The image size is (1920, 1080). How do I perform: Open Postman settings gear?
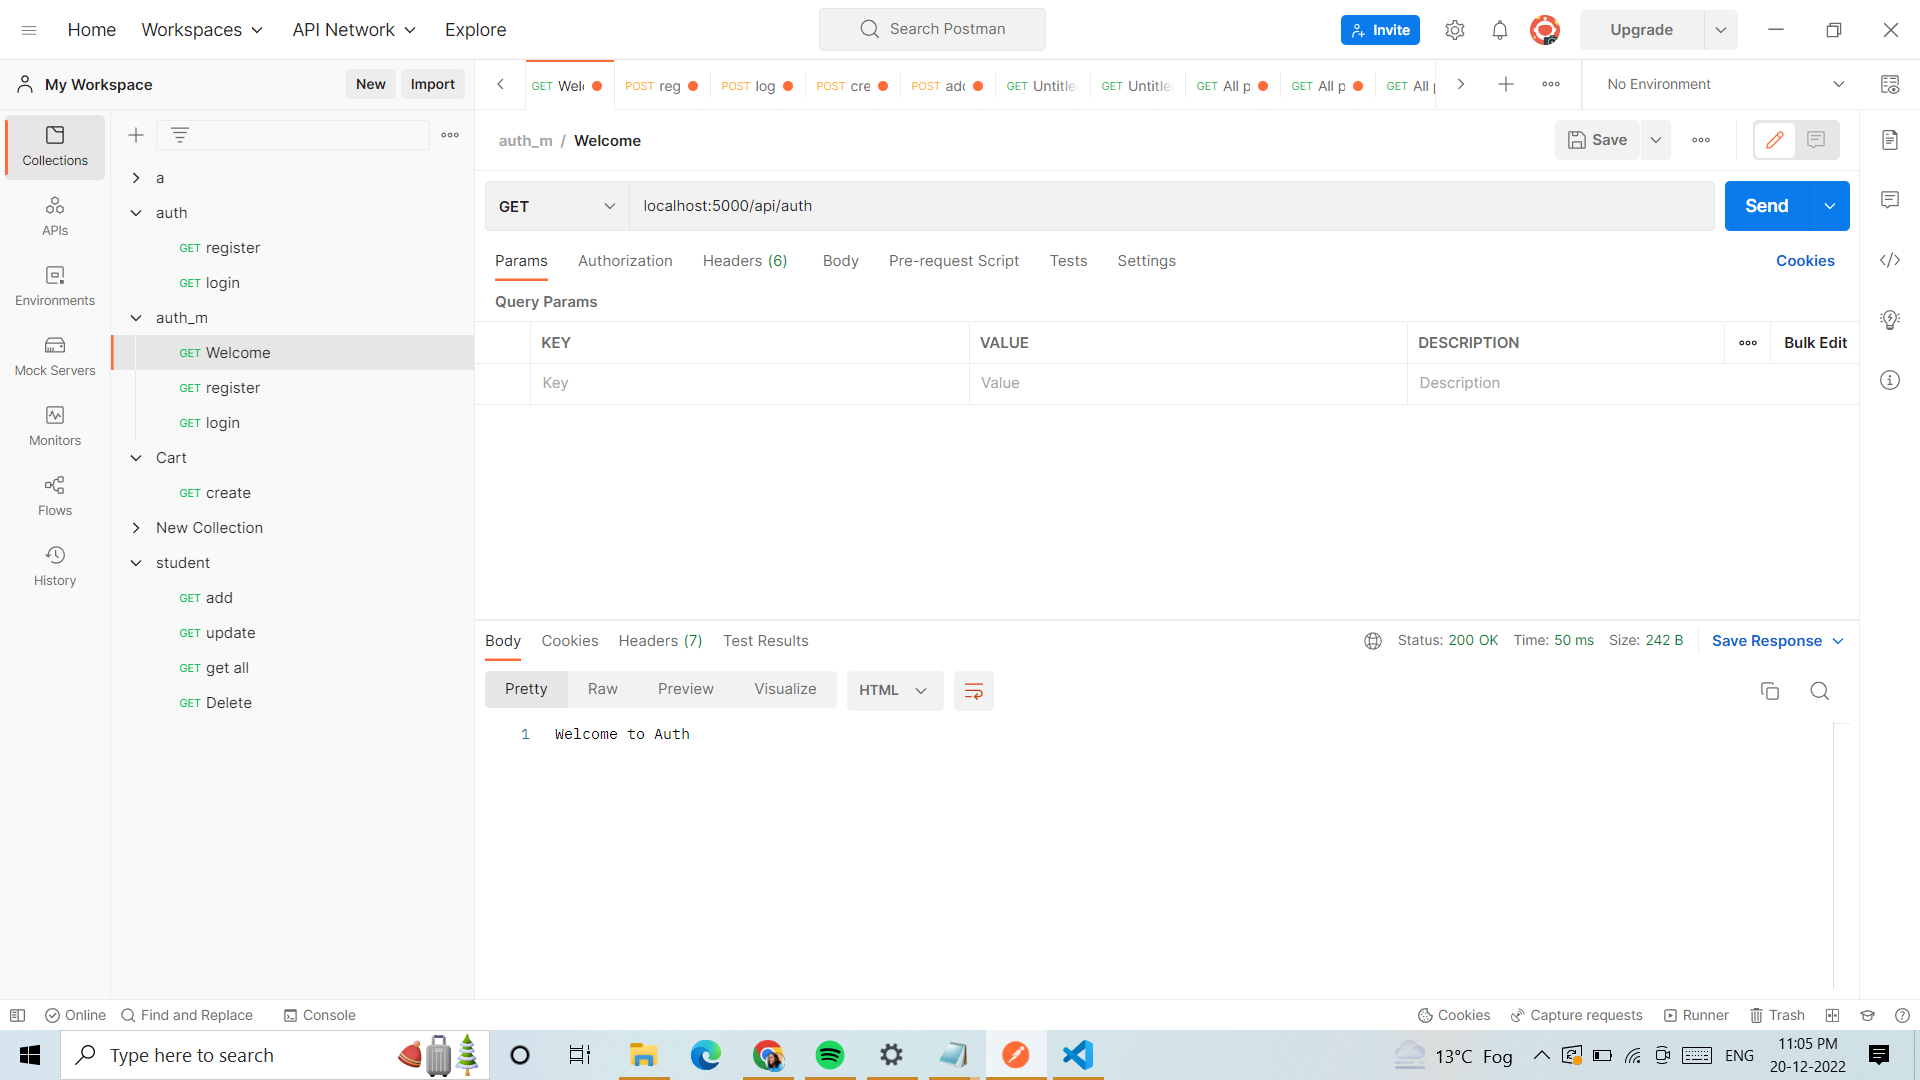(1455, 29)
